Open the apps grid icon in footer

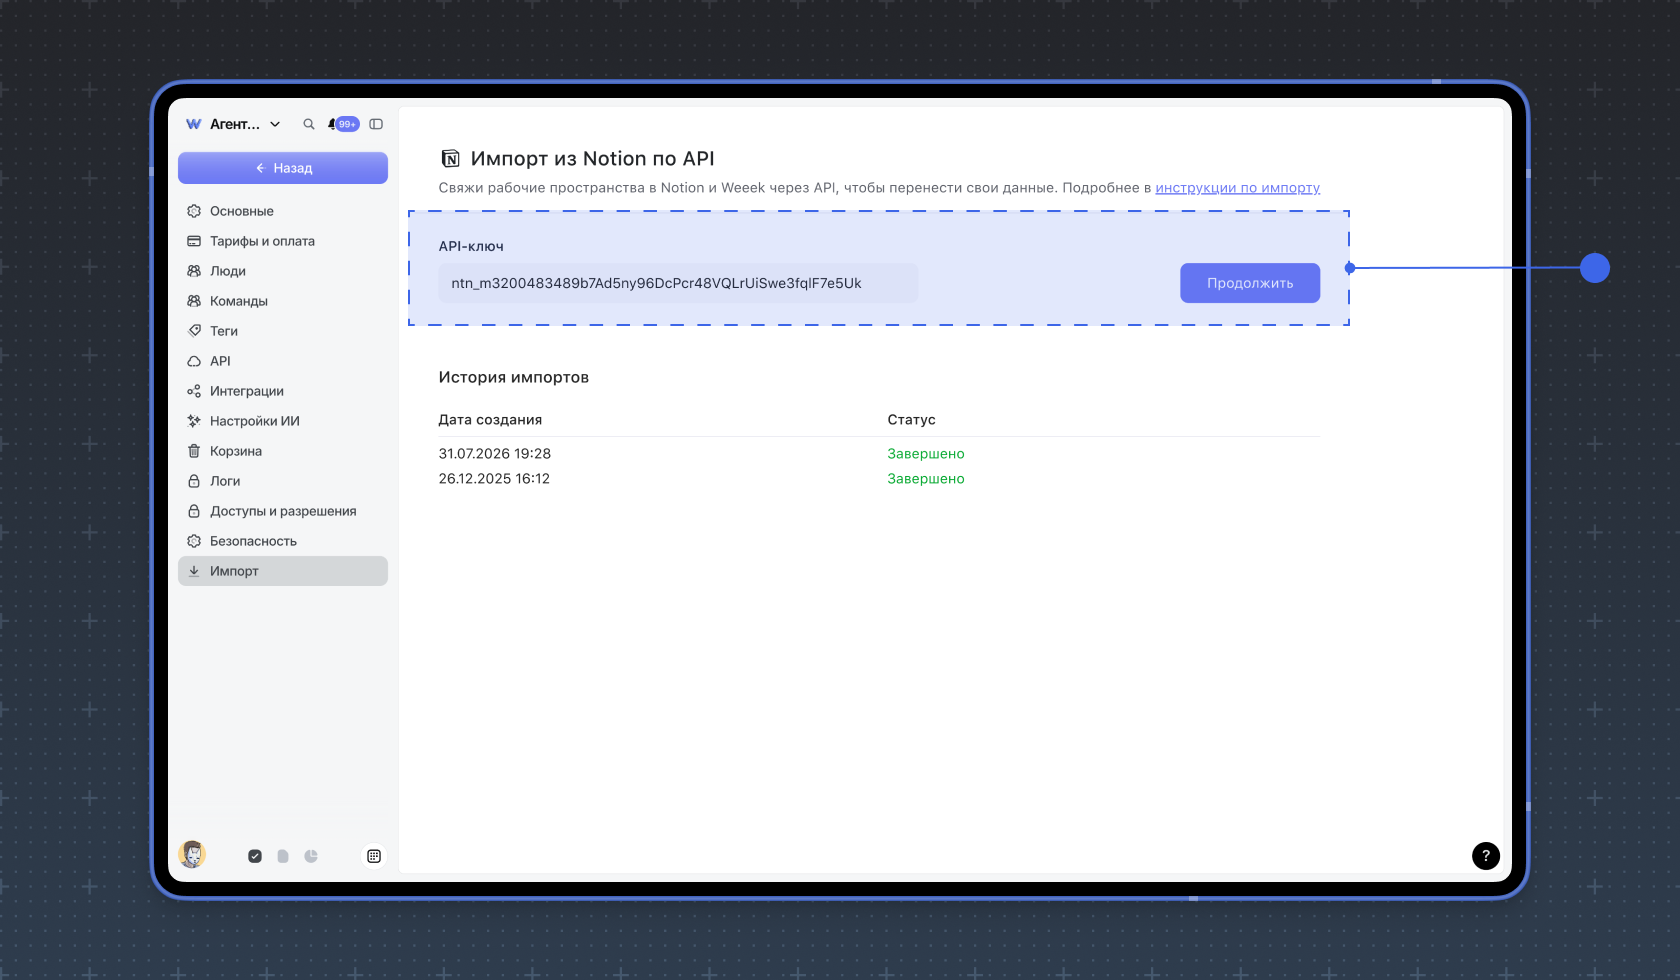pos(374,856)
